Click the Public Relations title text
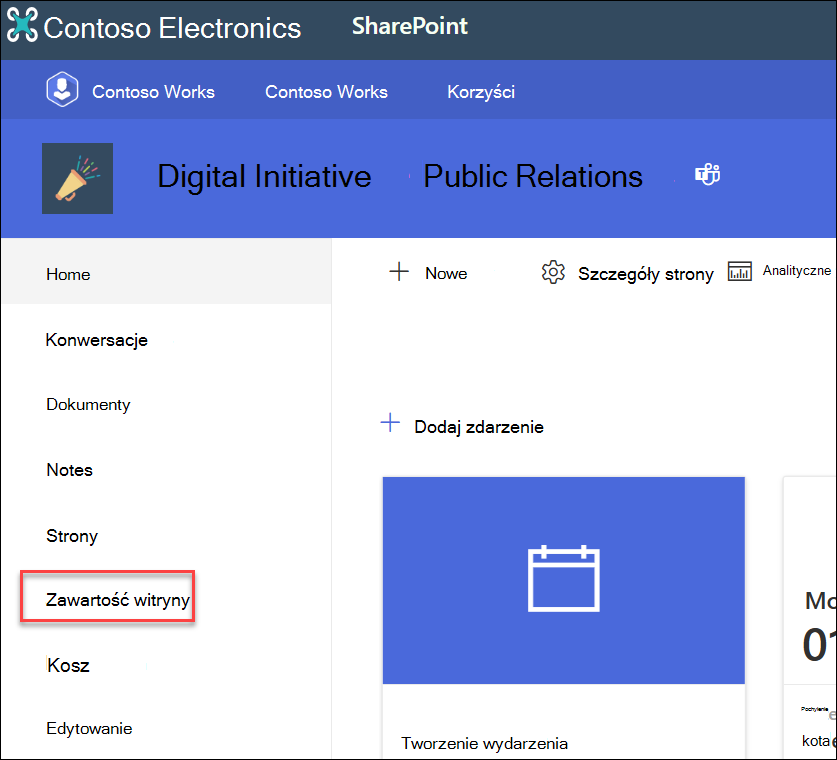 (x=533, y=176)
